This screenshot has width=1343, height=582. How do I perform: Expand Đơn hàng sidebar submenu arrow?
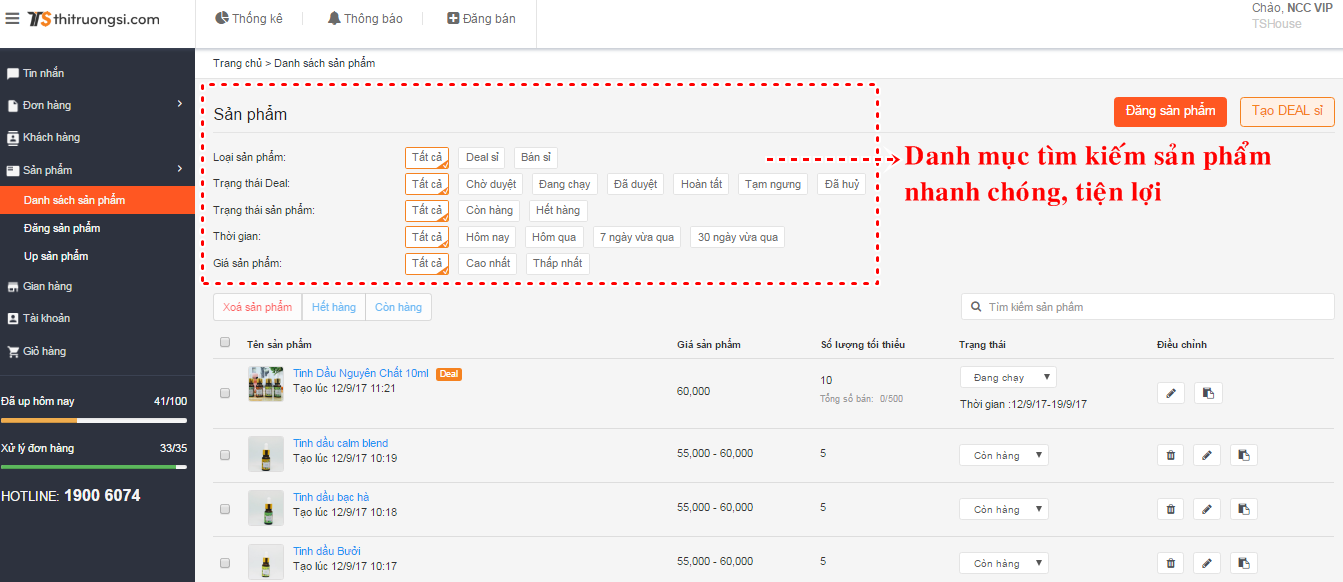tap(180, 104)
